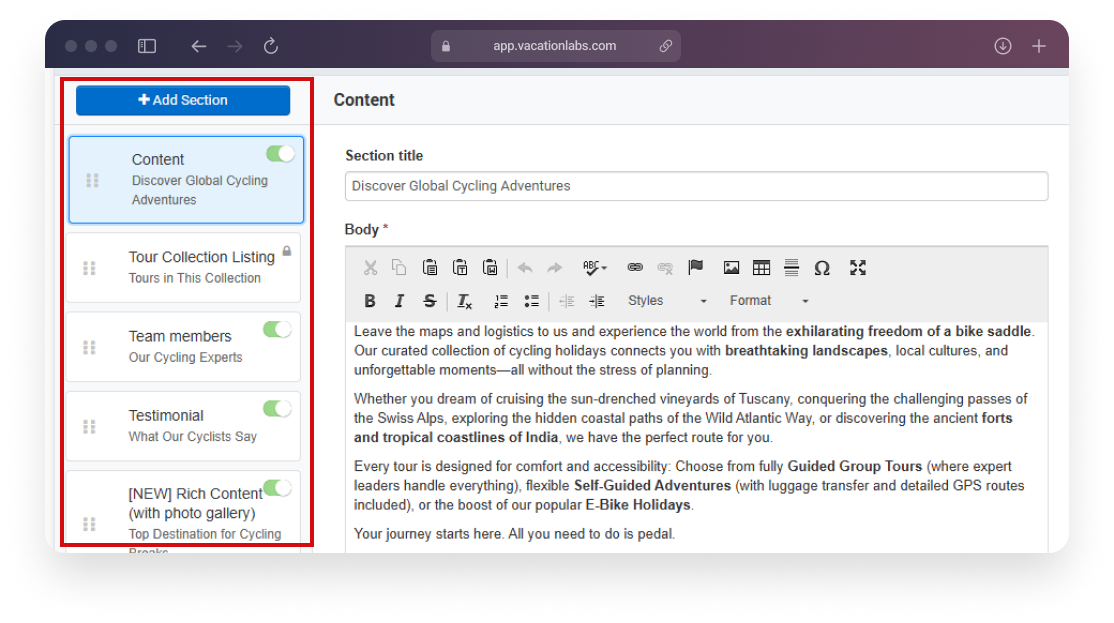Open the Styles dropdown
1114x623 pixels.
666,301
